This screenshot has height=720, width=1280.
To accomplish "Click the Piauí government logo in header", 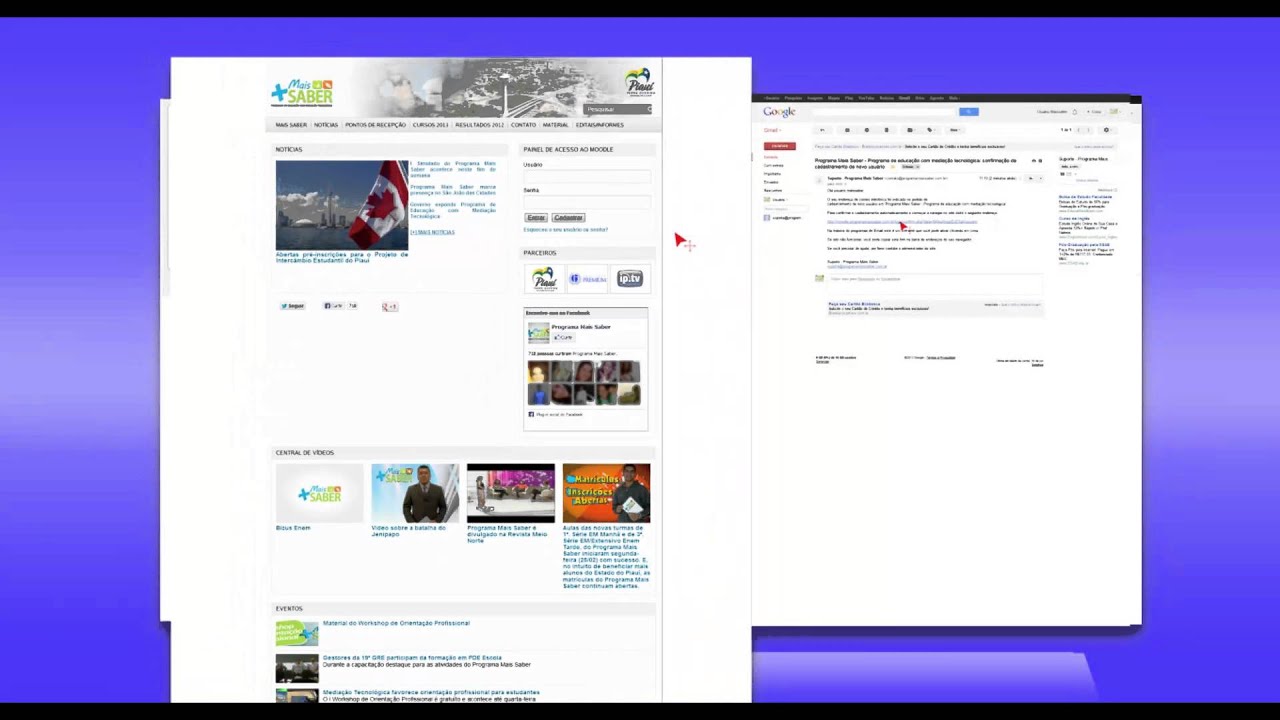I will click(638, 82).
